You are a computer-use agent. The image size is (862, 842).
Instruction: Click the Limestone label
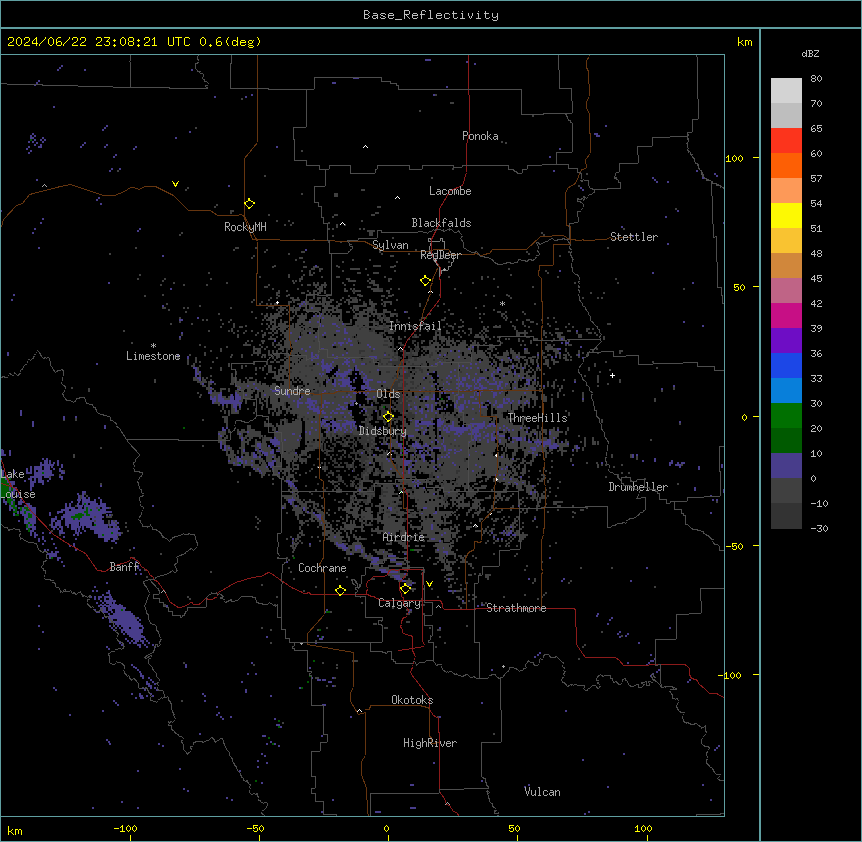(x=153, y=356)
